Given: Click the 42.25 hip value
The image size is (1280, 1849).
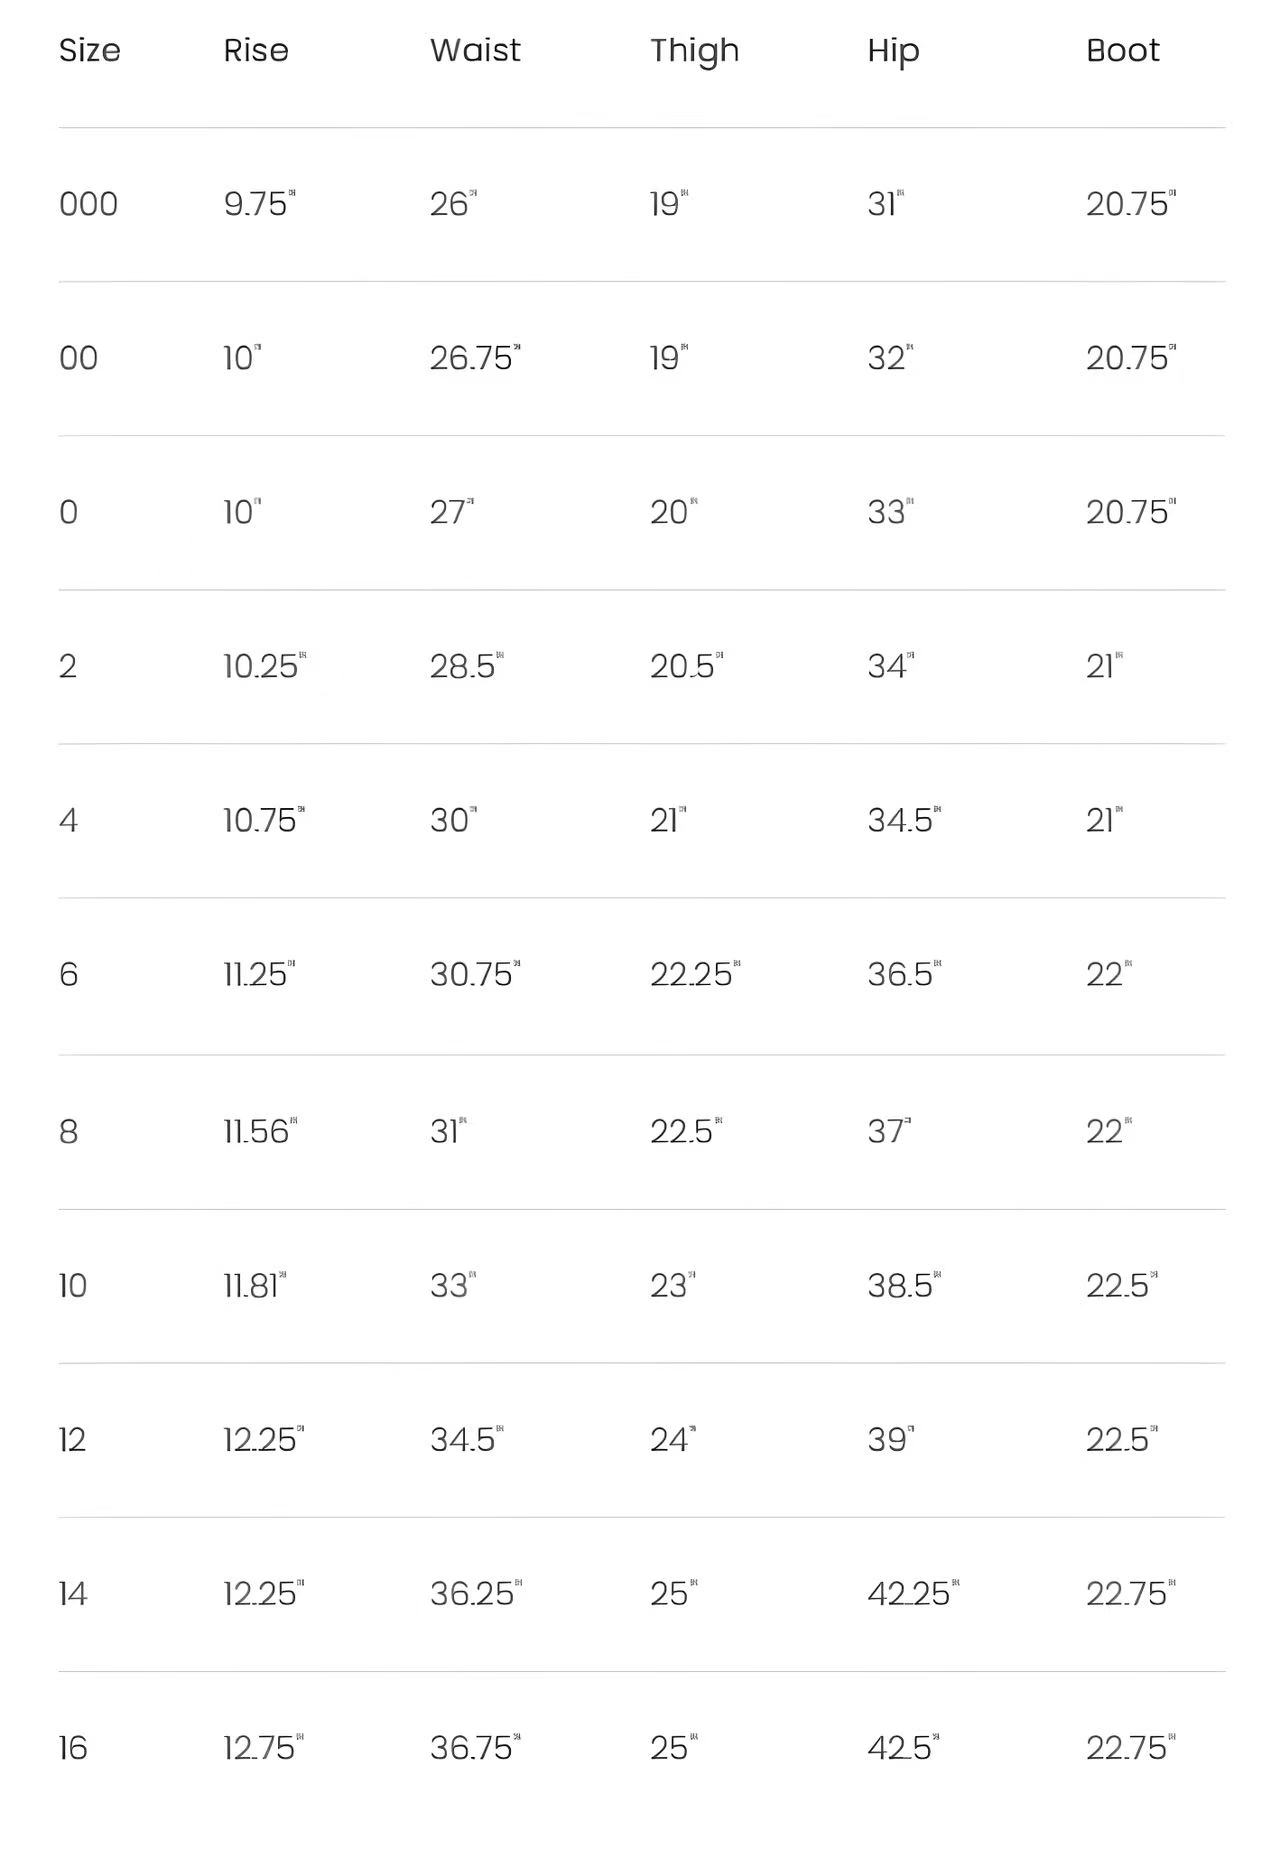Looking at the screenshot, I should [x=909, y=1593].
